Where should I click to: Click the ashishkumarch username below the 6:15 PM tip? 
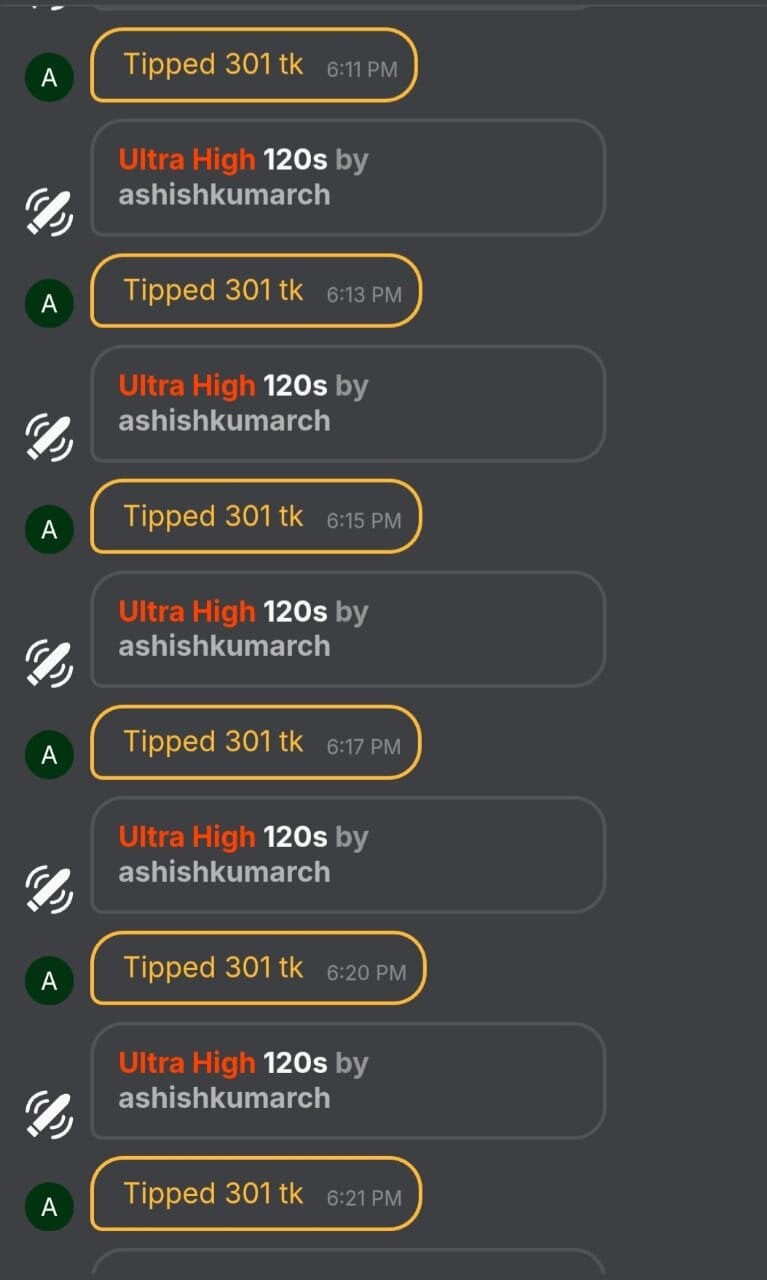click(x=224, y=646)
